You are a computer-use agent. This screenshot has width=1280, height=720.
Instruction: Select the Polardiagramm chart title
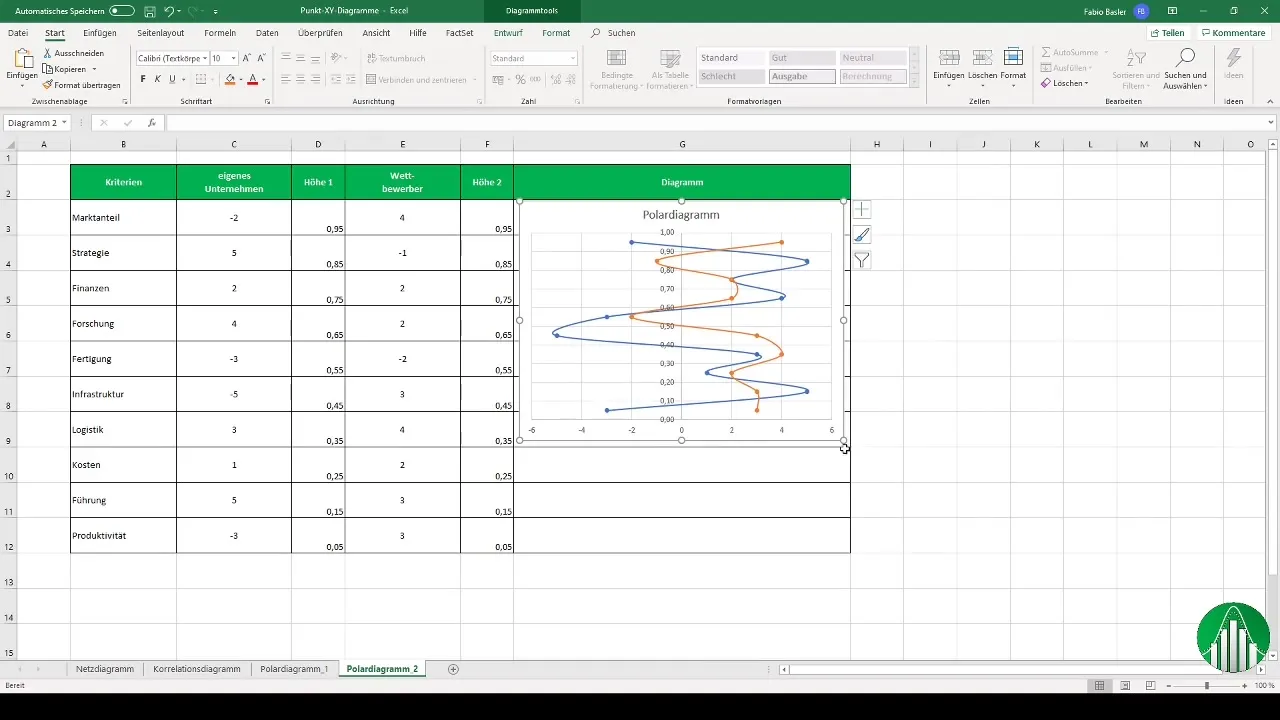pos(681,215)
